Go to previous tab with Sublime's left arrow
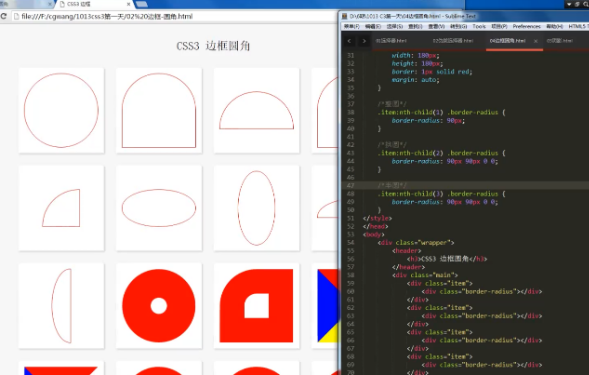This screenshot has width=589, height=375. (x=349, y=41)
